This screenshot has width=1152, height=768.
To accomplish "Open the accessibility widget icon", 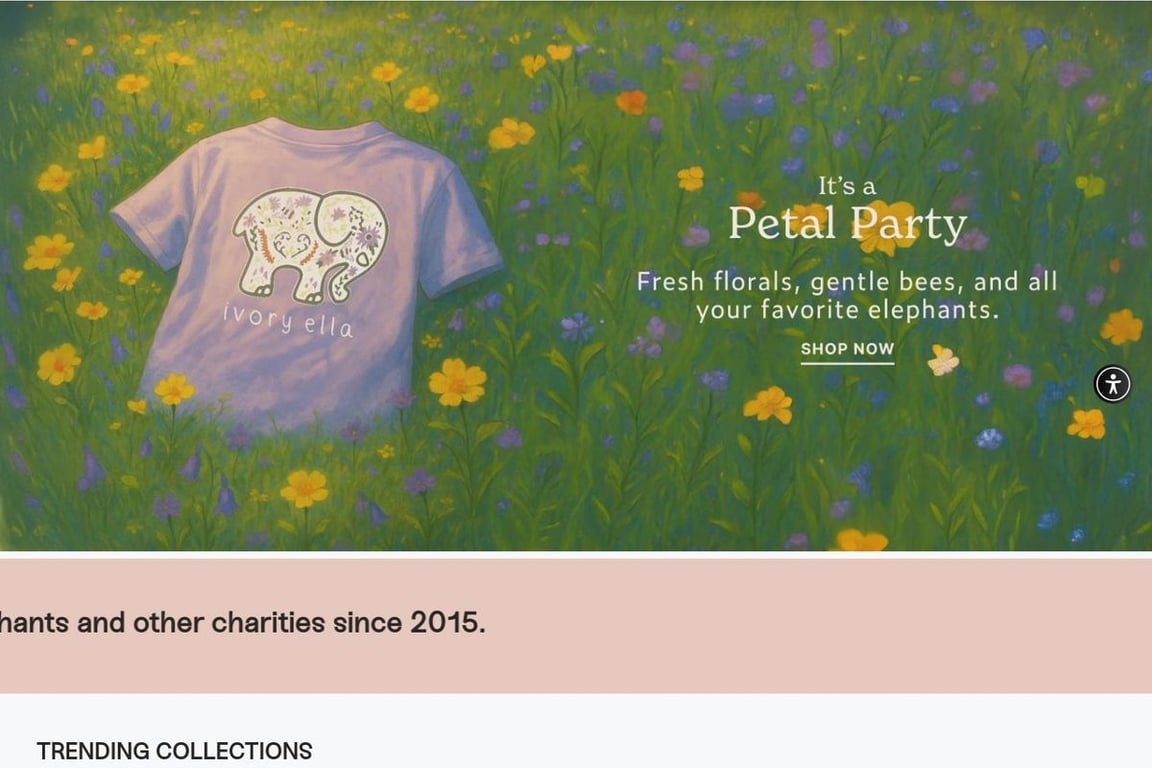I will tap(1112, 384).
